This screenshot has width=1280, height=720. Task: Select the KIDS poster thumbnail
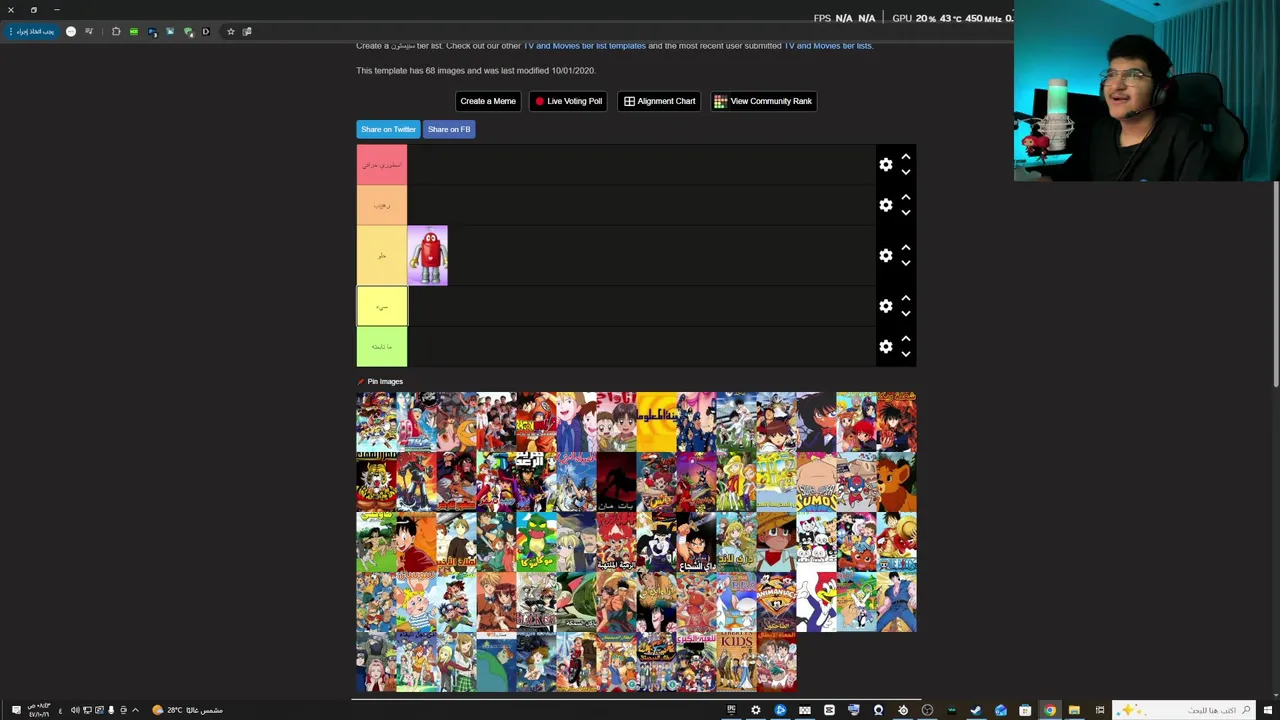[736, 662]
